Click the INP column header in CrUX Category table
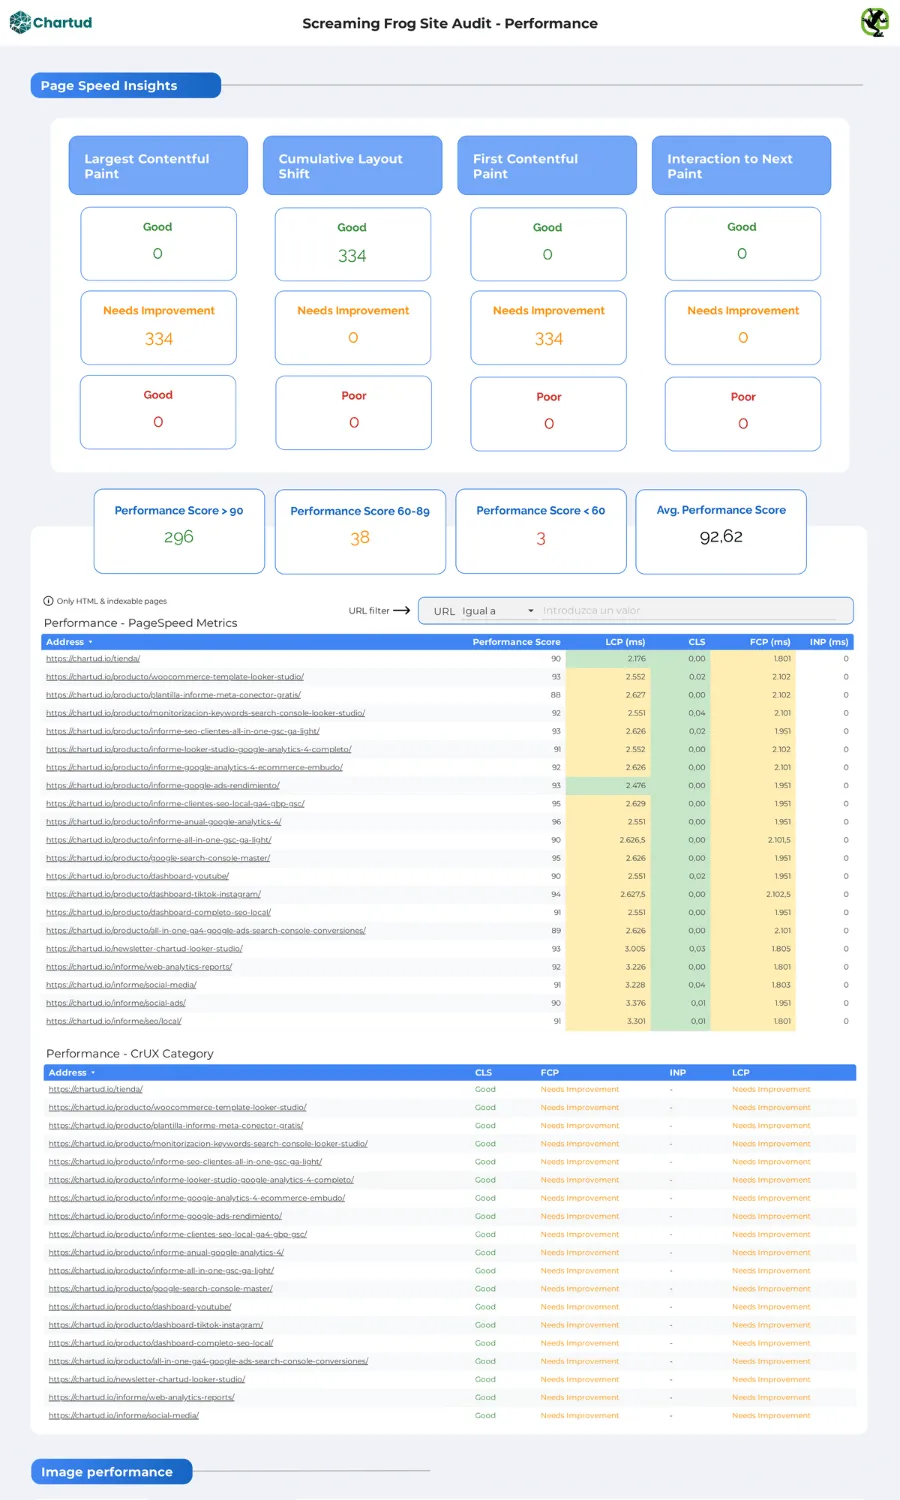This screenshot has width=900, height=1500. point(677,1073)
